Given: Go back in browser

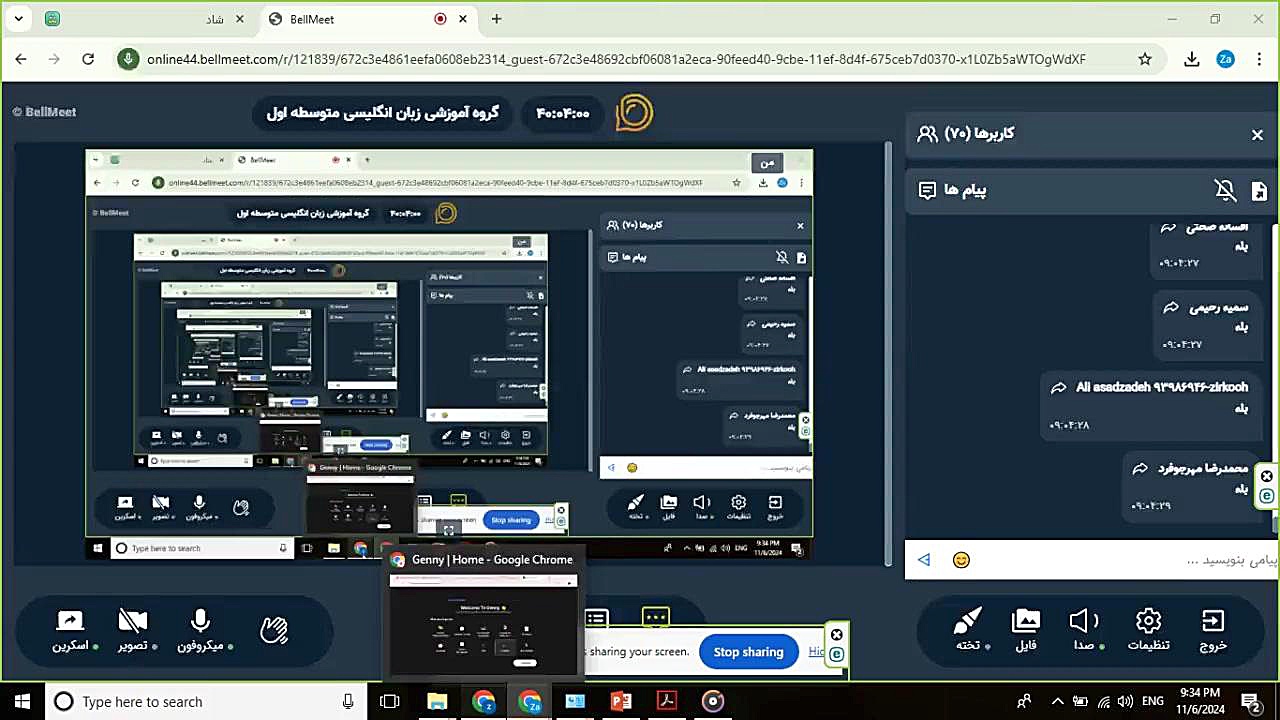Looking at the screenshot, I should point(21,60).
